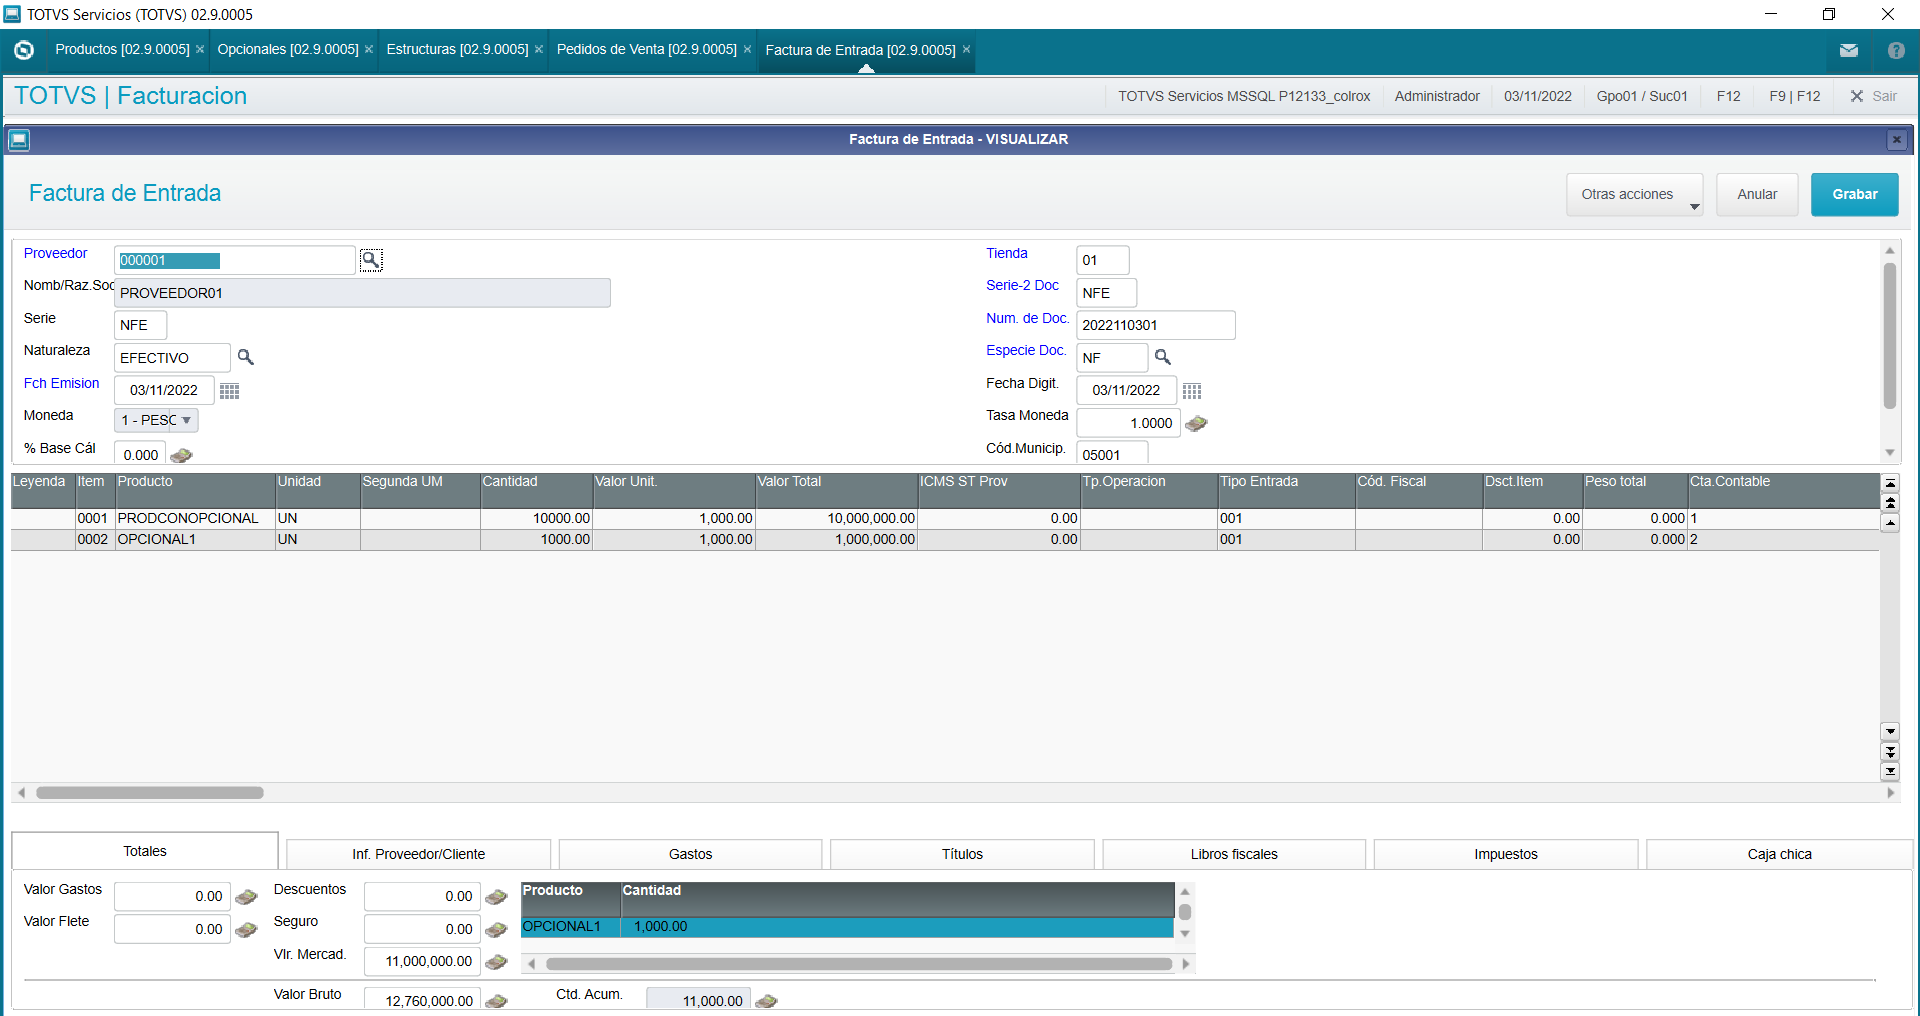Page down in the items grid

(x=1890, y=751)
